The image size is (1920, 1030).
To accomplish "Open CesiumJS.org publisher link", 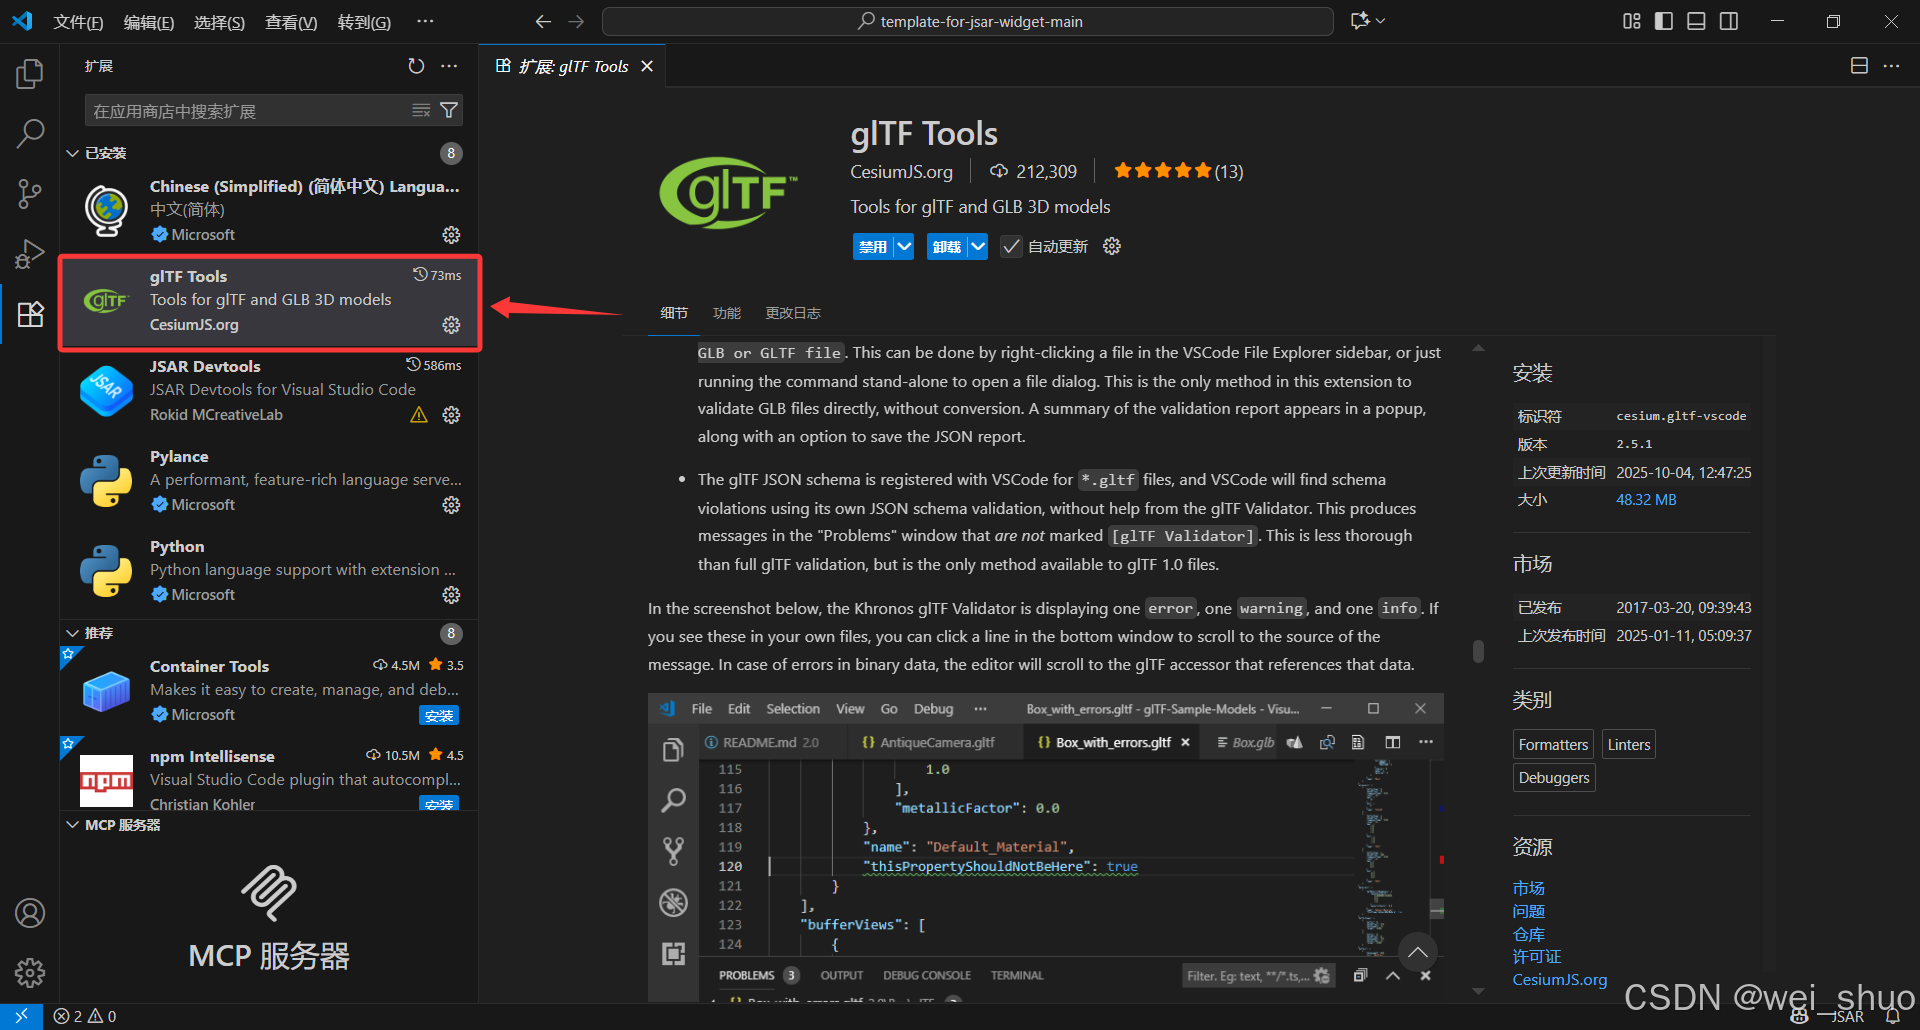I will (901, 172).
